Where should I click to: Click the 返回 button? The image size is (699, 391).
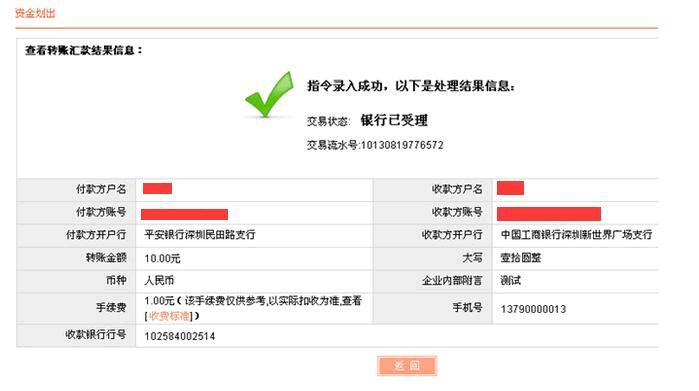407,366
